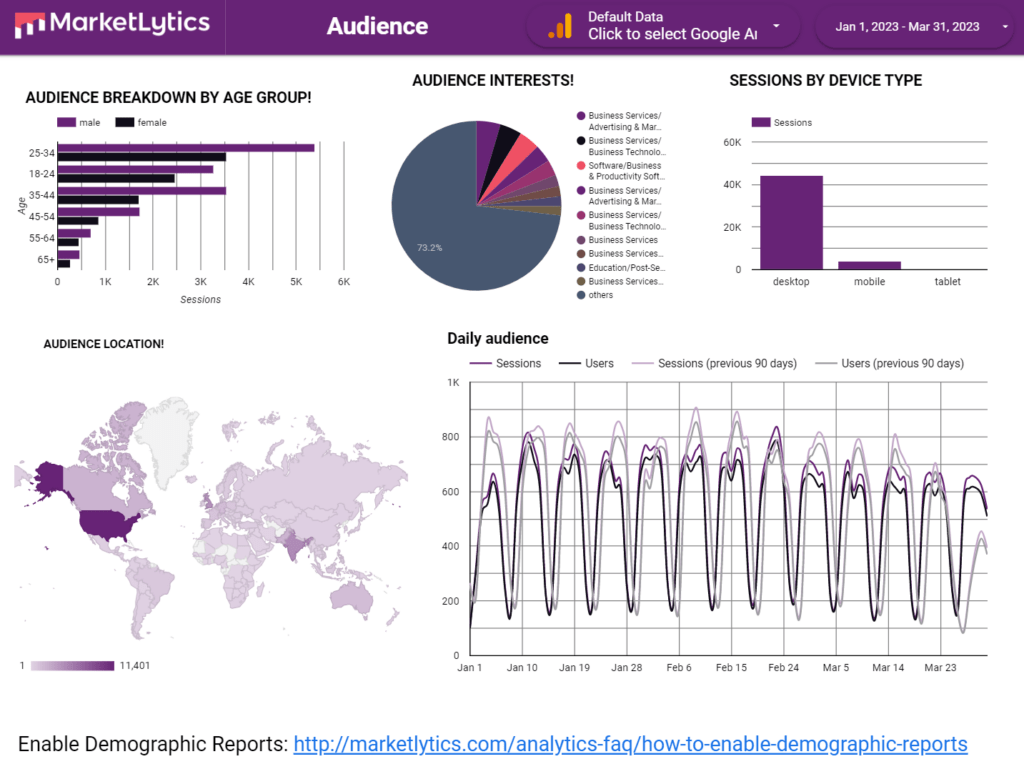Select the Education/Post-Se... legend dot
1024x764 pixels.
point(581,268)
